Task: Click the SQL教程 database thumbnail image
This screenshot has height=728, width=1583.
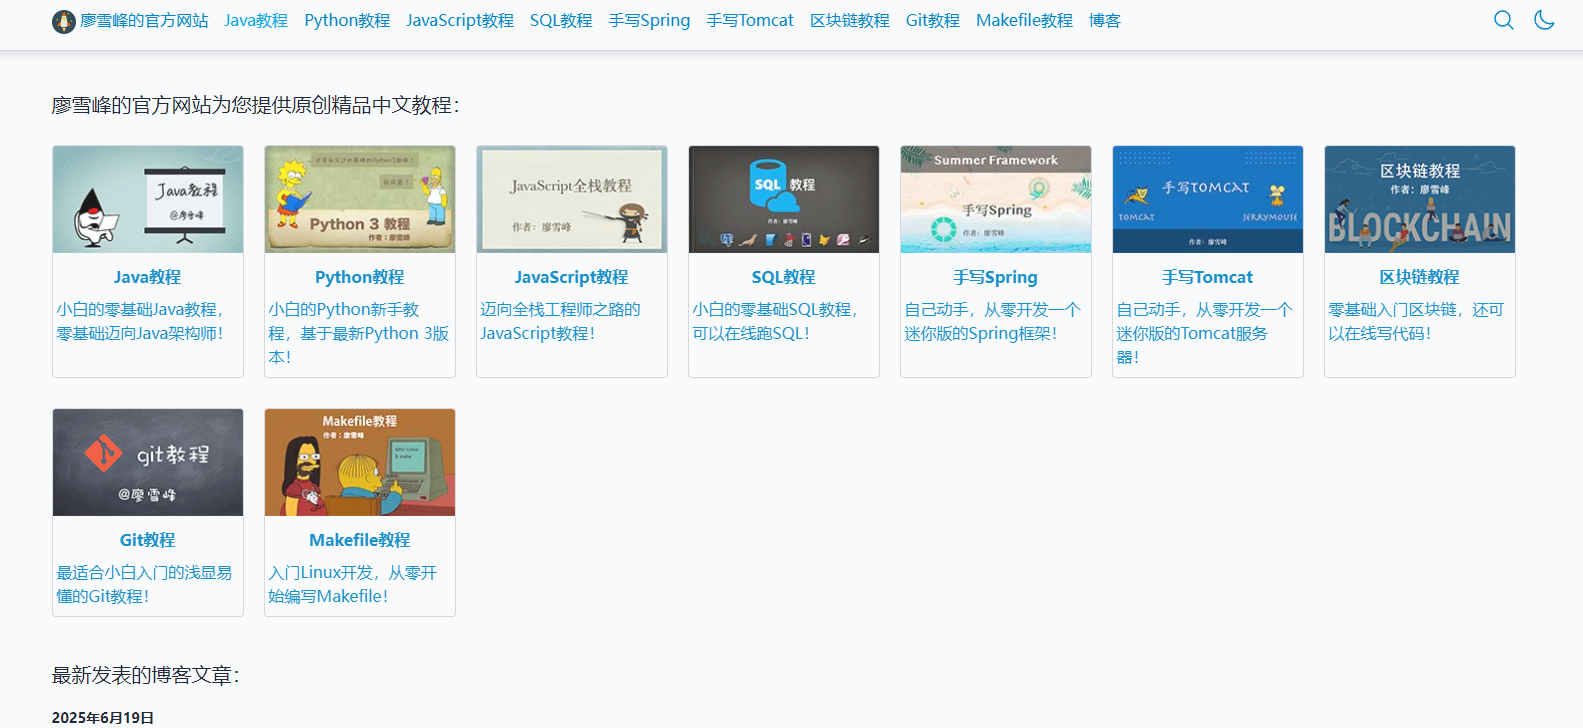Action: (x=784, y=200)
